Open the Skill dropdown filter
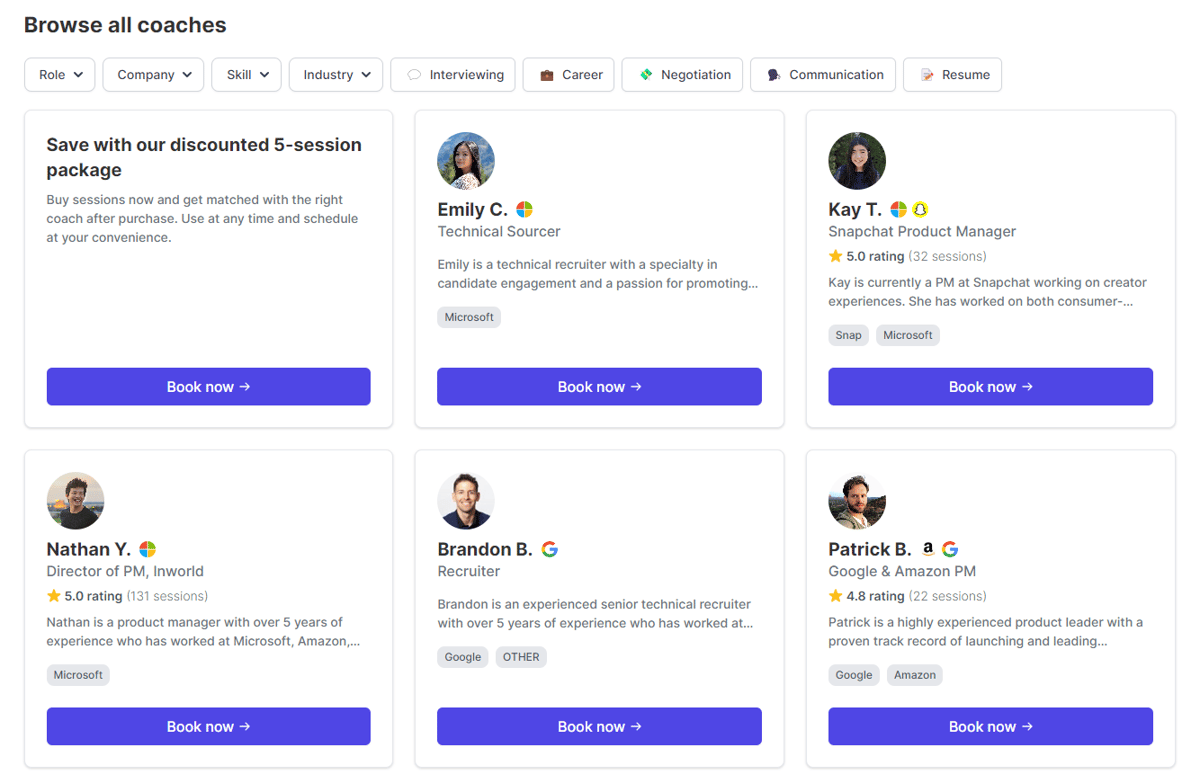The height and width of the screenshot is (783, 1200). 246,75
